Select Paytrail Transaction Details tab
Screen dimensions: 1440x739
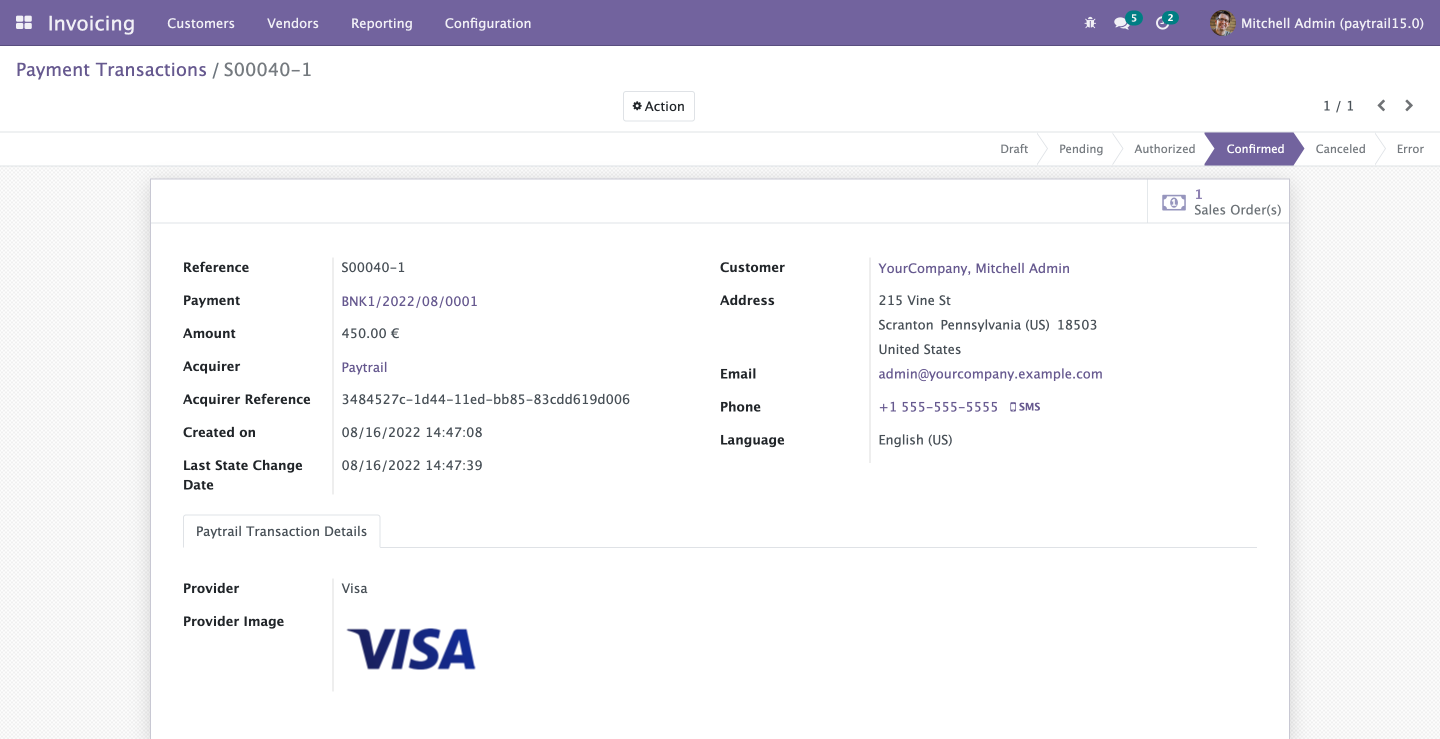click(281, 531)
